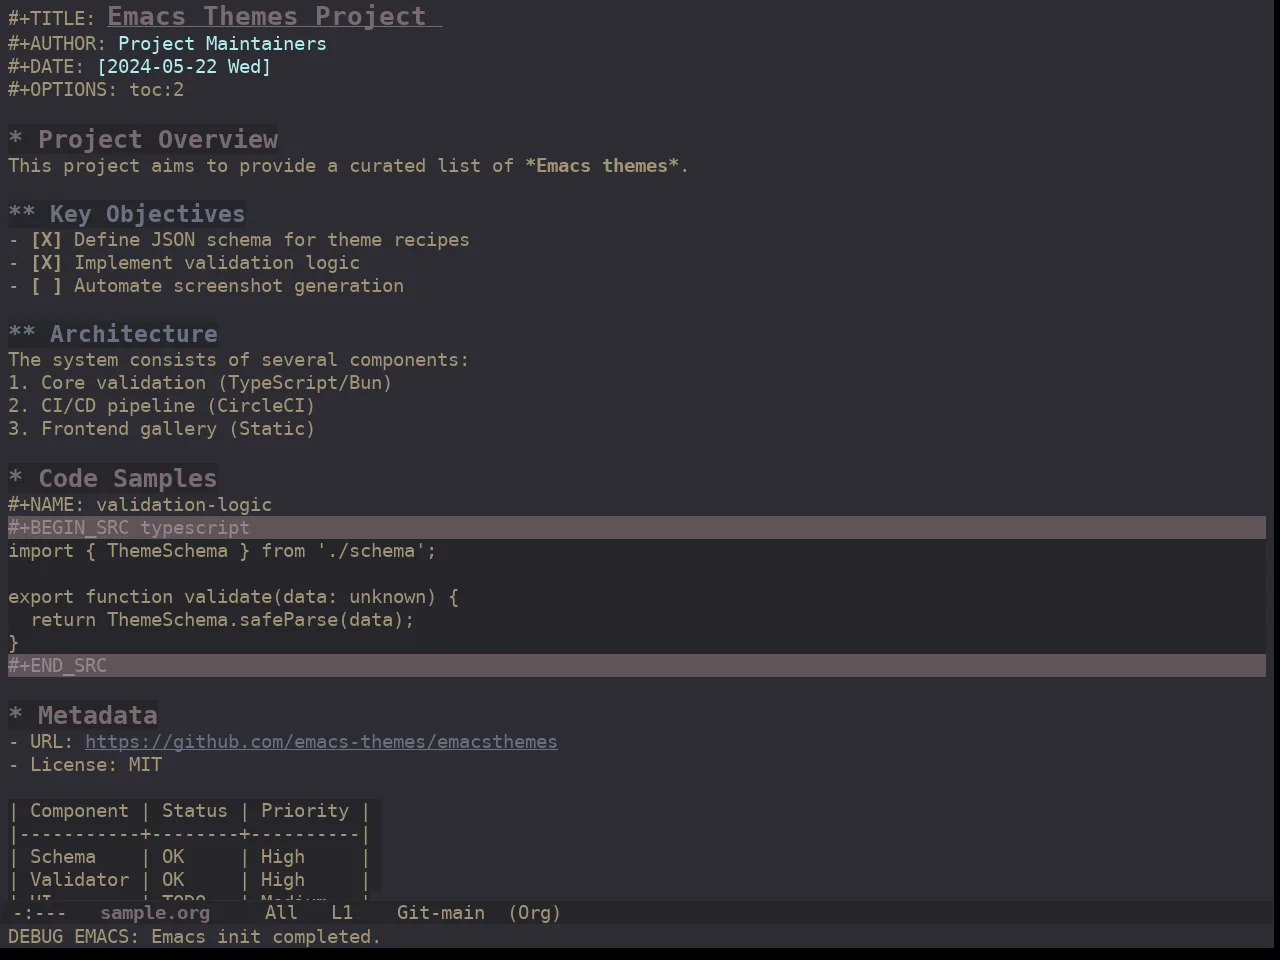
Task: Click the #+END_SRC line
Action: click(637, 666)
